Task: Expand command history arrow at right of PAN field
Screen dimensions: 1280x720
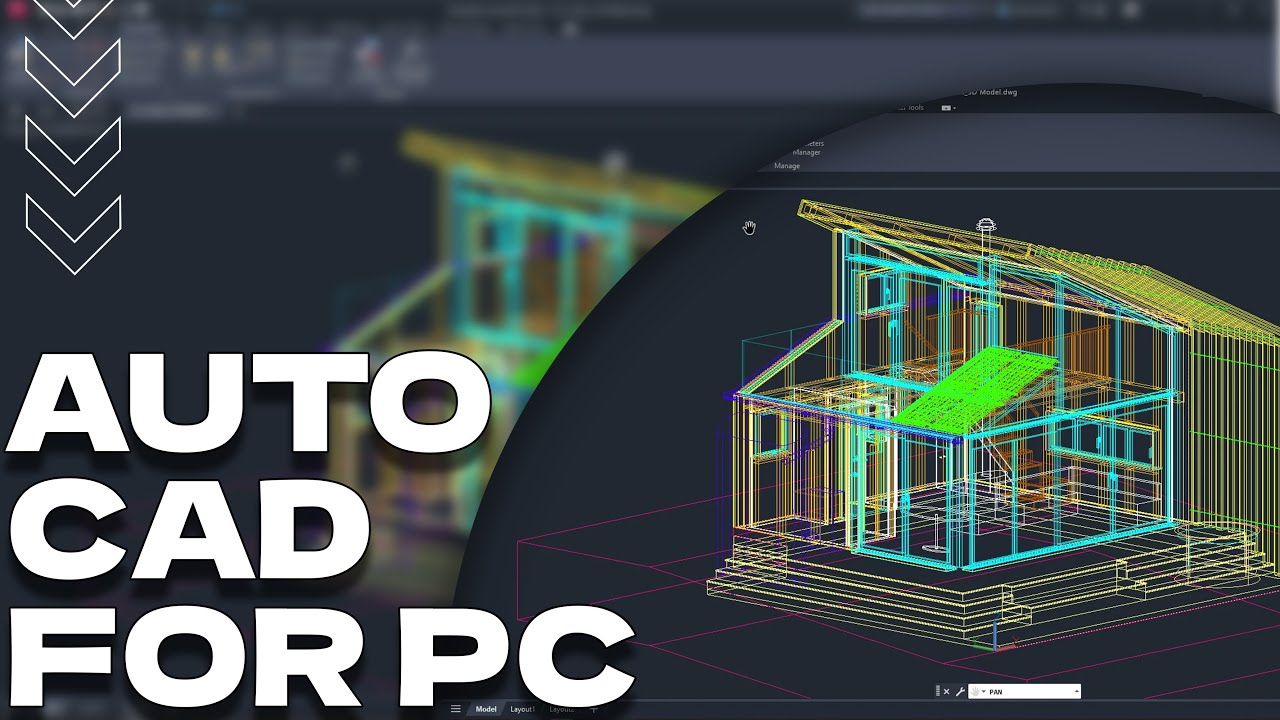Action: 1076,691
